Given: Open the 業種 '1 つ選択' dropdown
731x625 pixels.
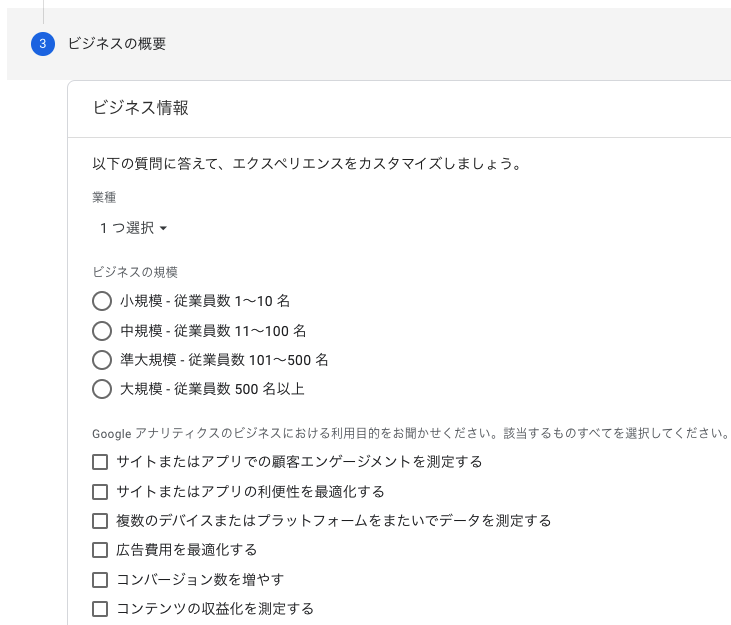Looking at the screenshot, I should pos(133,228).
